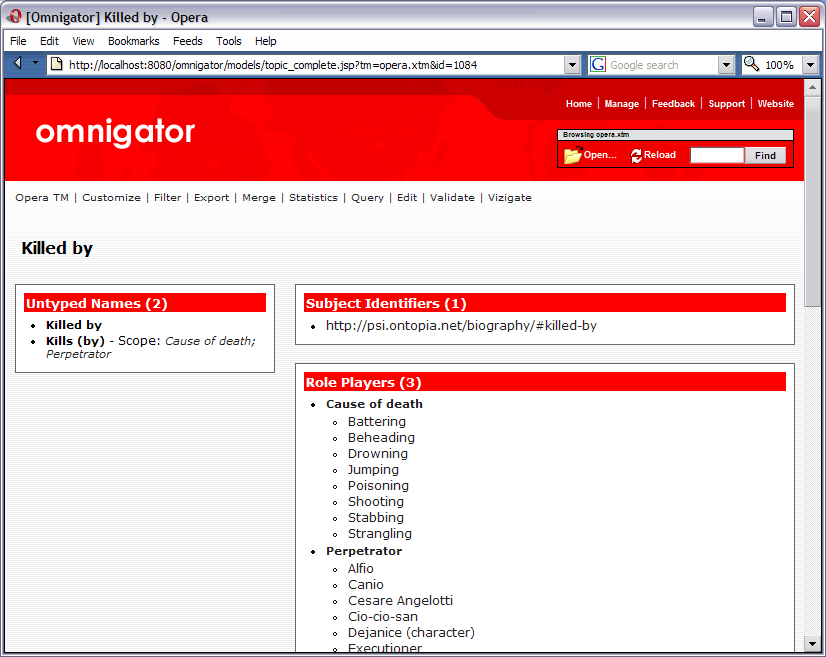The height and width of the screenshot is (657, 826).
Task: Click the back navigation arrow
Action: pyautogui.click(x=17, y=63)
